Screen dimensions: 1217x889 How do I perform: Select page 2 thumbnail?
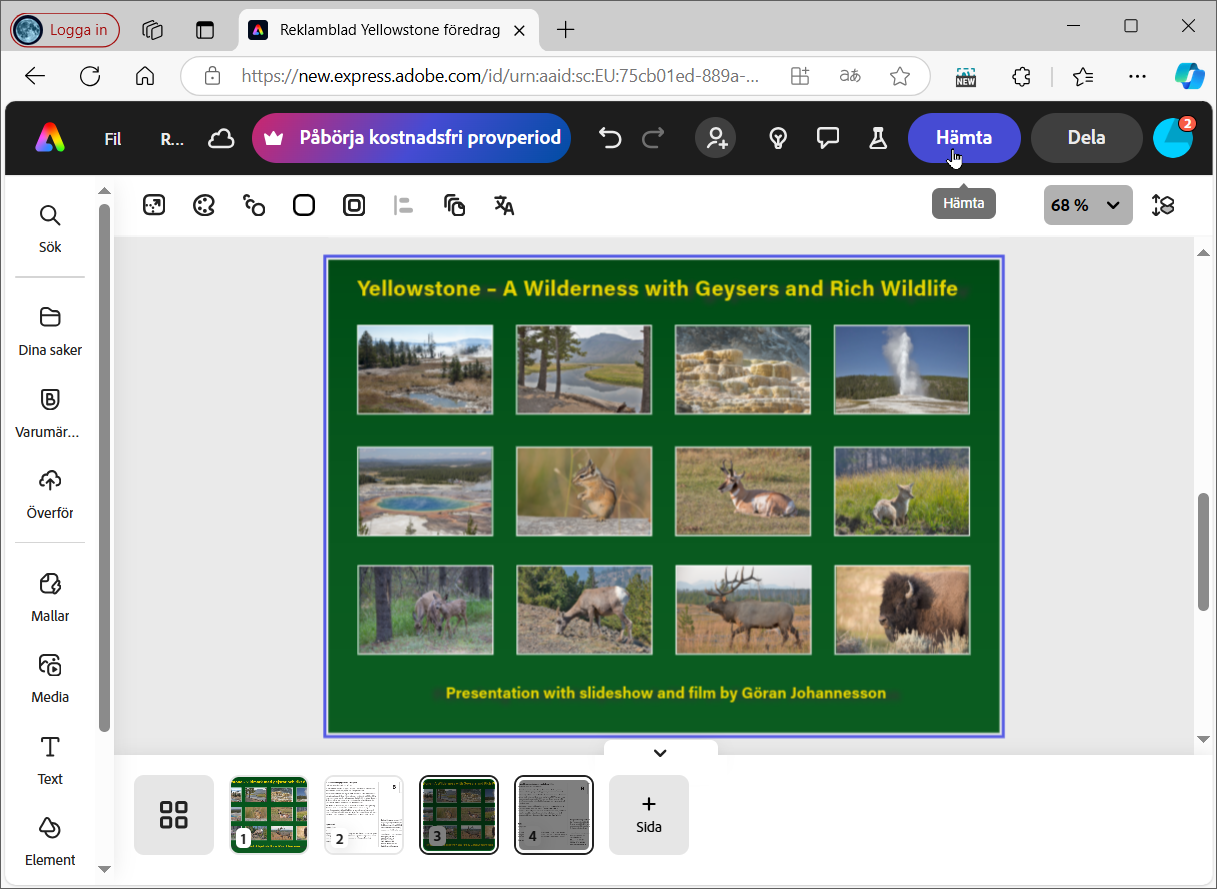coord(364,815)
